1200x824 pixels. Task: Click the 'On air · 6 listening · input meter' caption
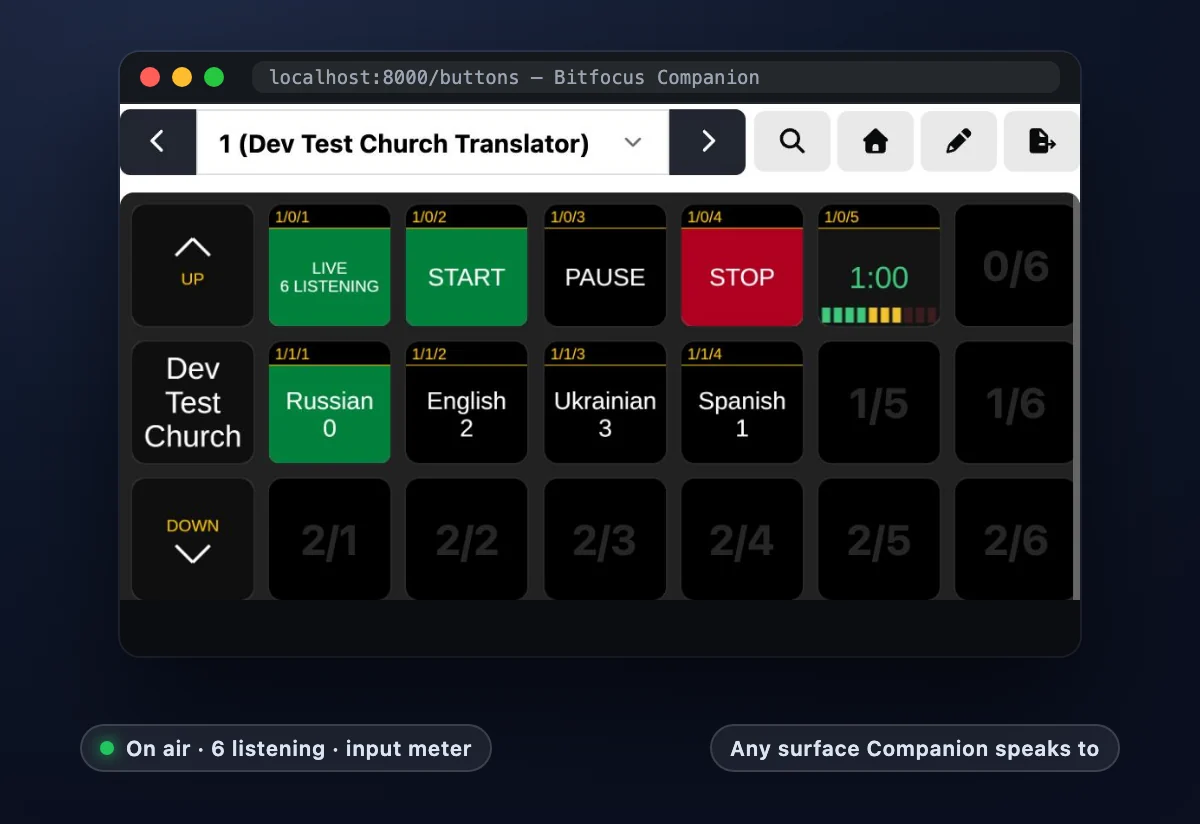(x=286, y=748)
